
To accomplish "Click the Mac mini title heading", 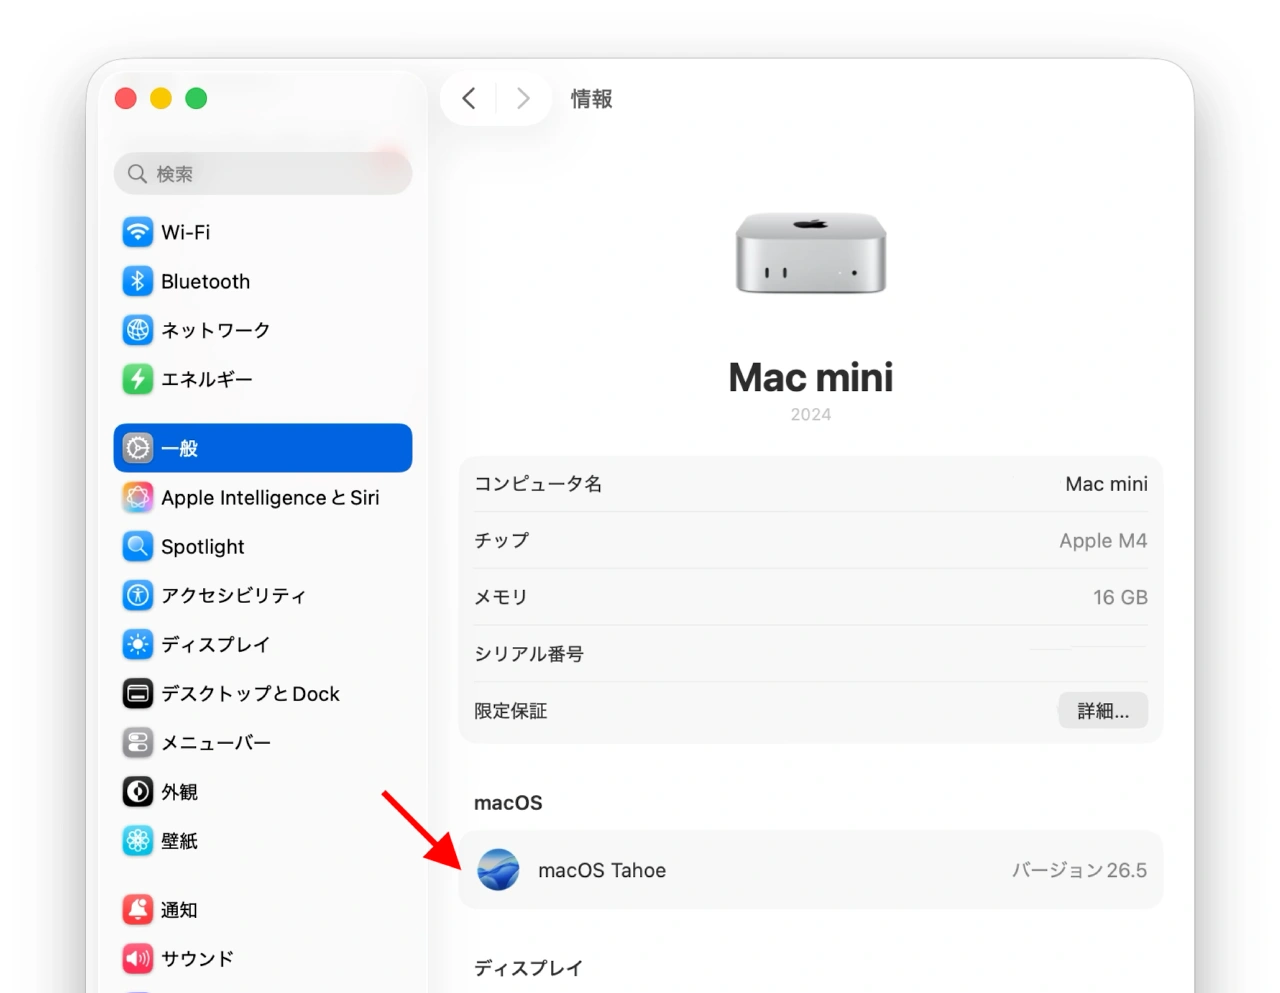I will pyautogui.click(x=811, y=377).
